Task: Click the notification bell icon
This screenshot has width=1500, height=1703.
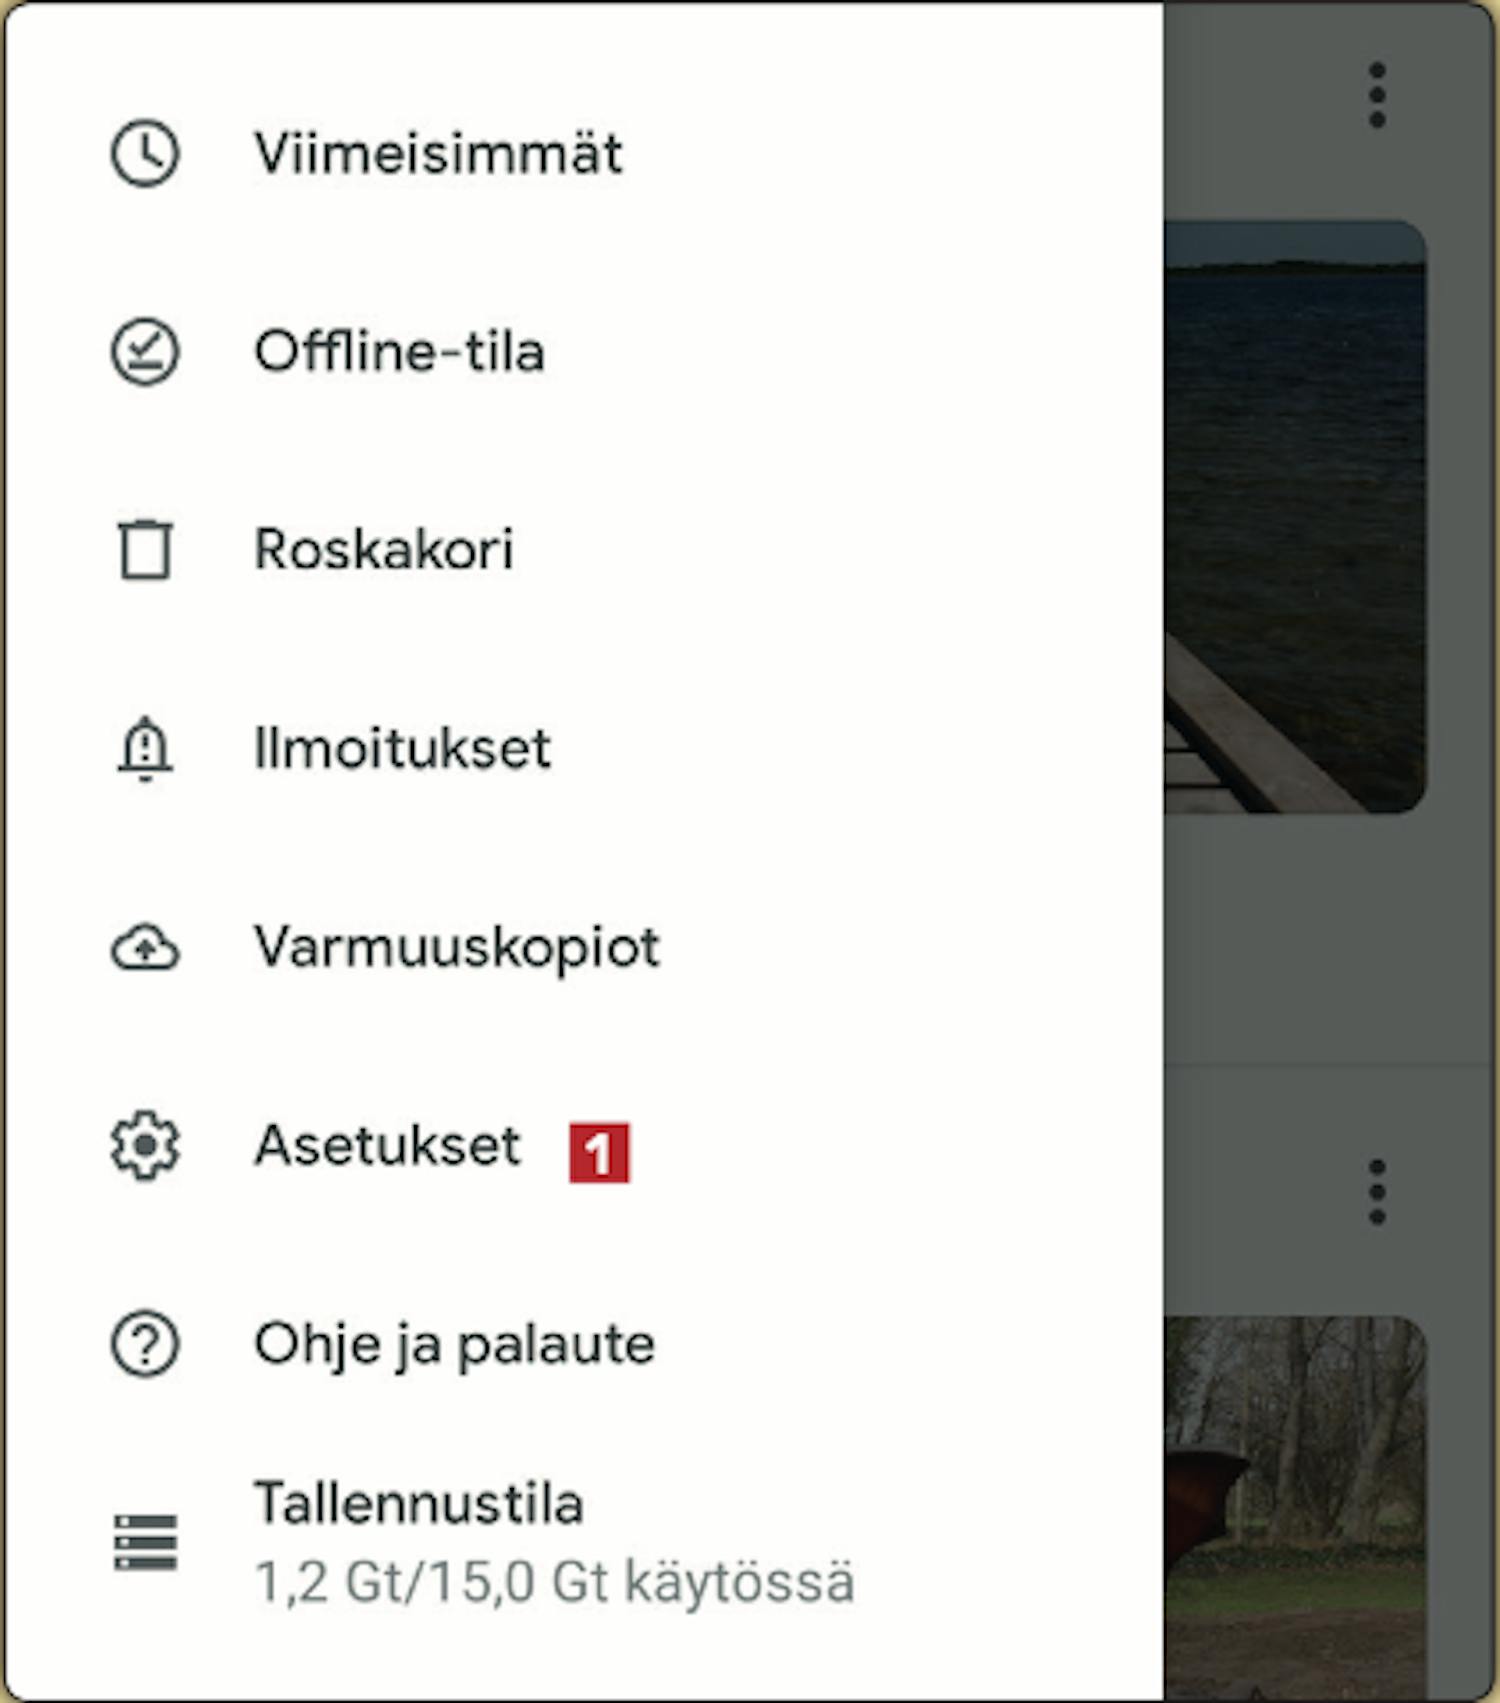Action: pos(145,748)
